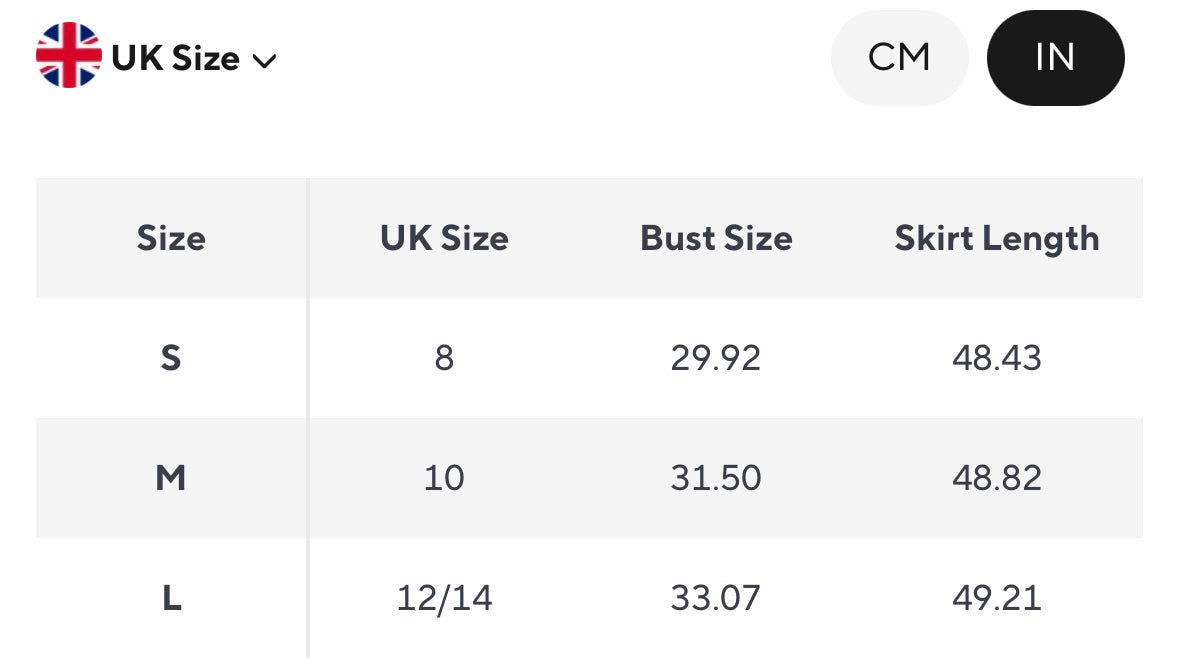Image resolution: width=1178 pixels, height=659 pixels.
Task: Click bust size value 33.07
Action: click(x=716, y=599)
